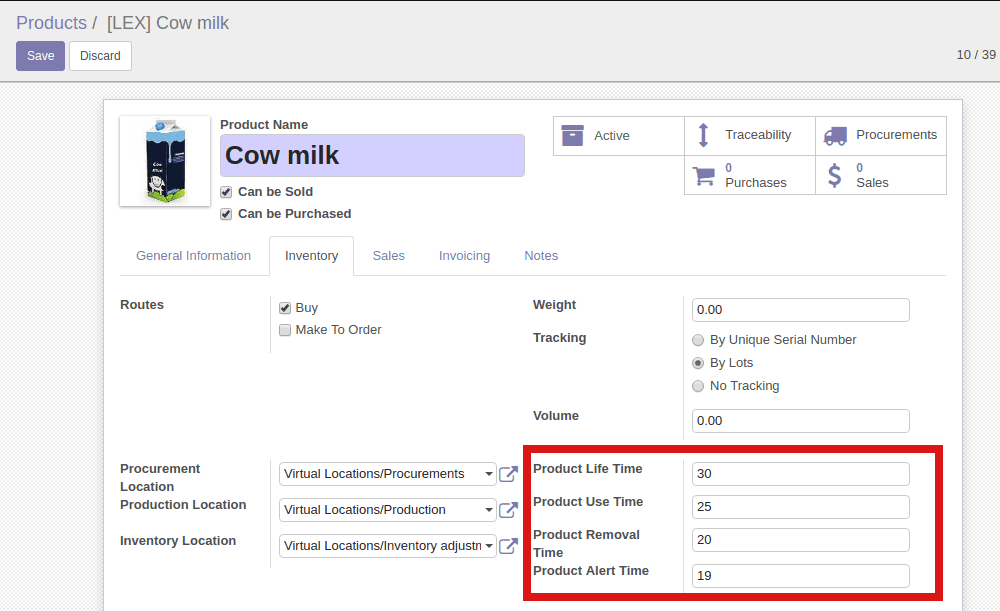This screenshot has height=611, width=1000.
Task: Switch to the Inventory tab
Action: tap(311, 256)
